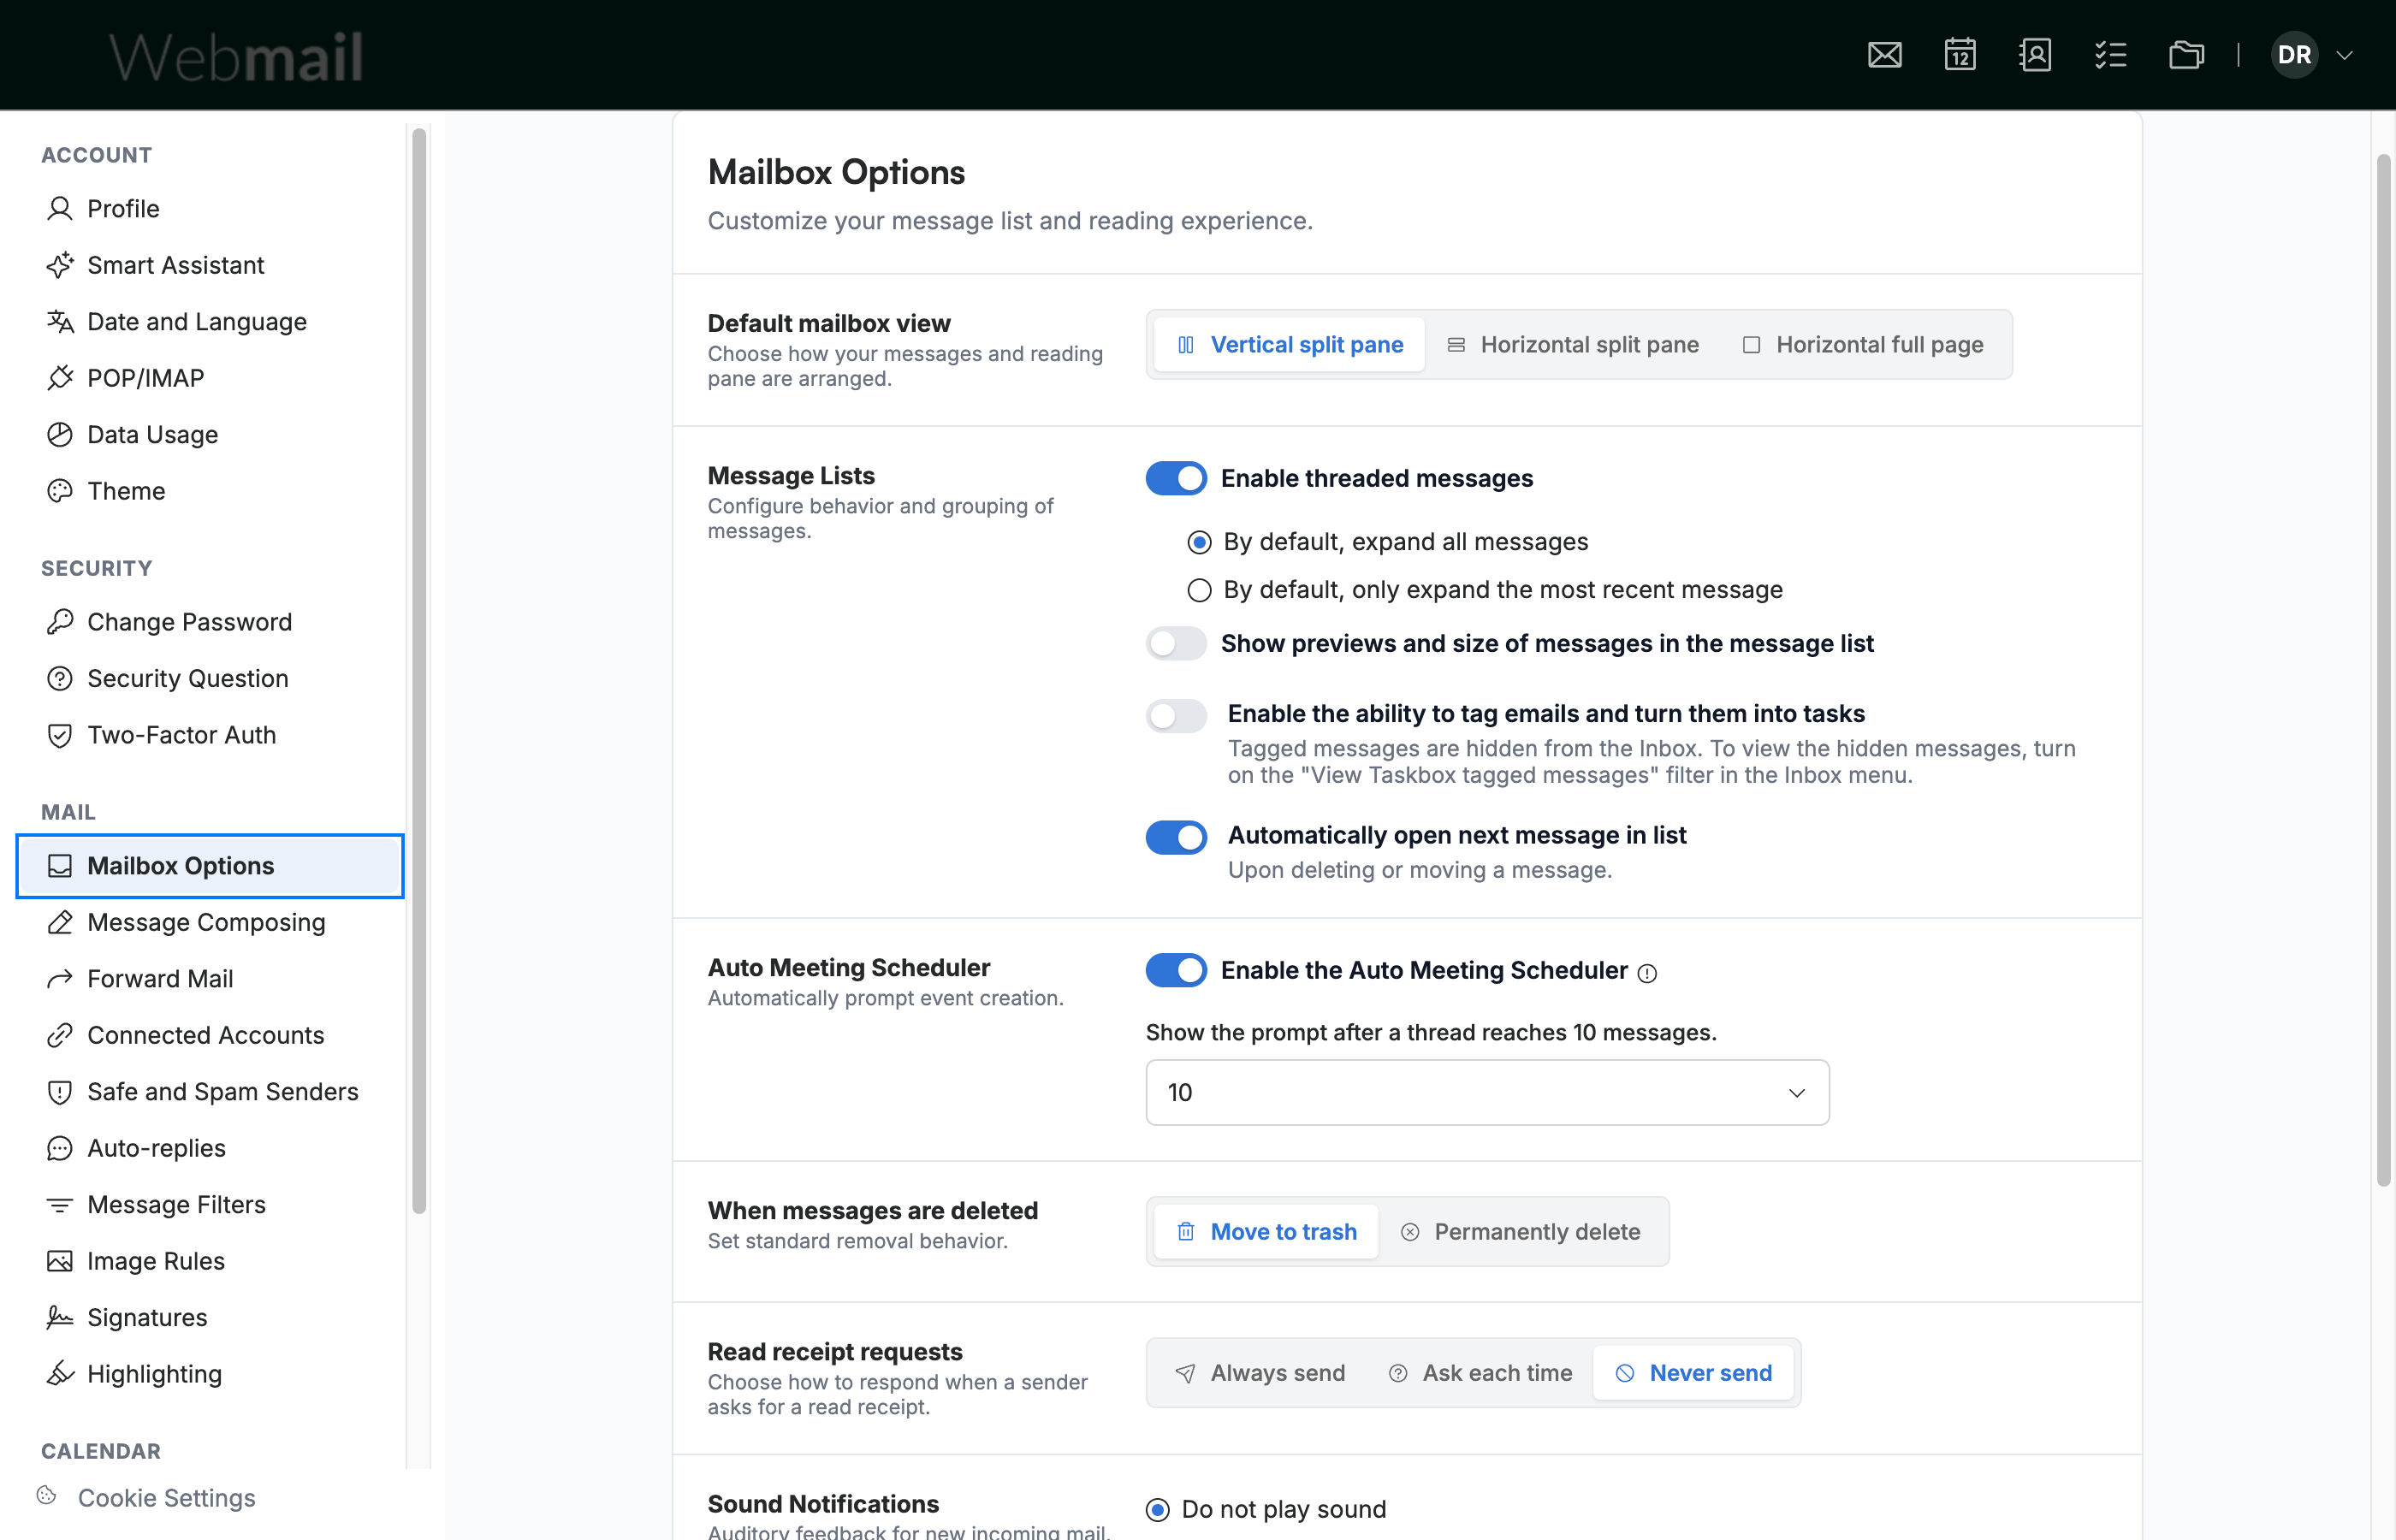Click the Theme palette icon
The width and height of the screenshot is (2396, 1540).
click(60, 491)
